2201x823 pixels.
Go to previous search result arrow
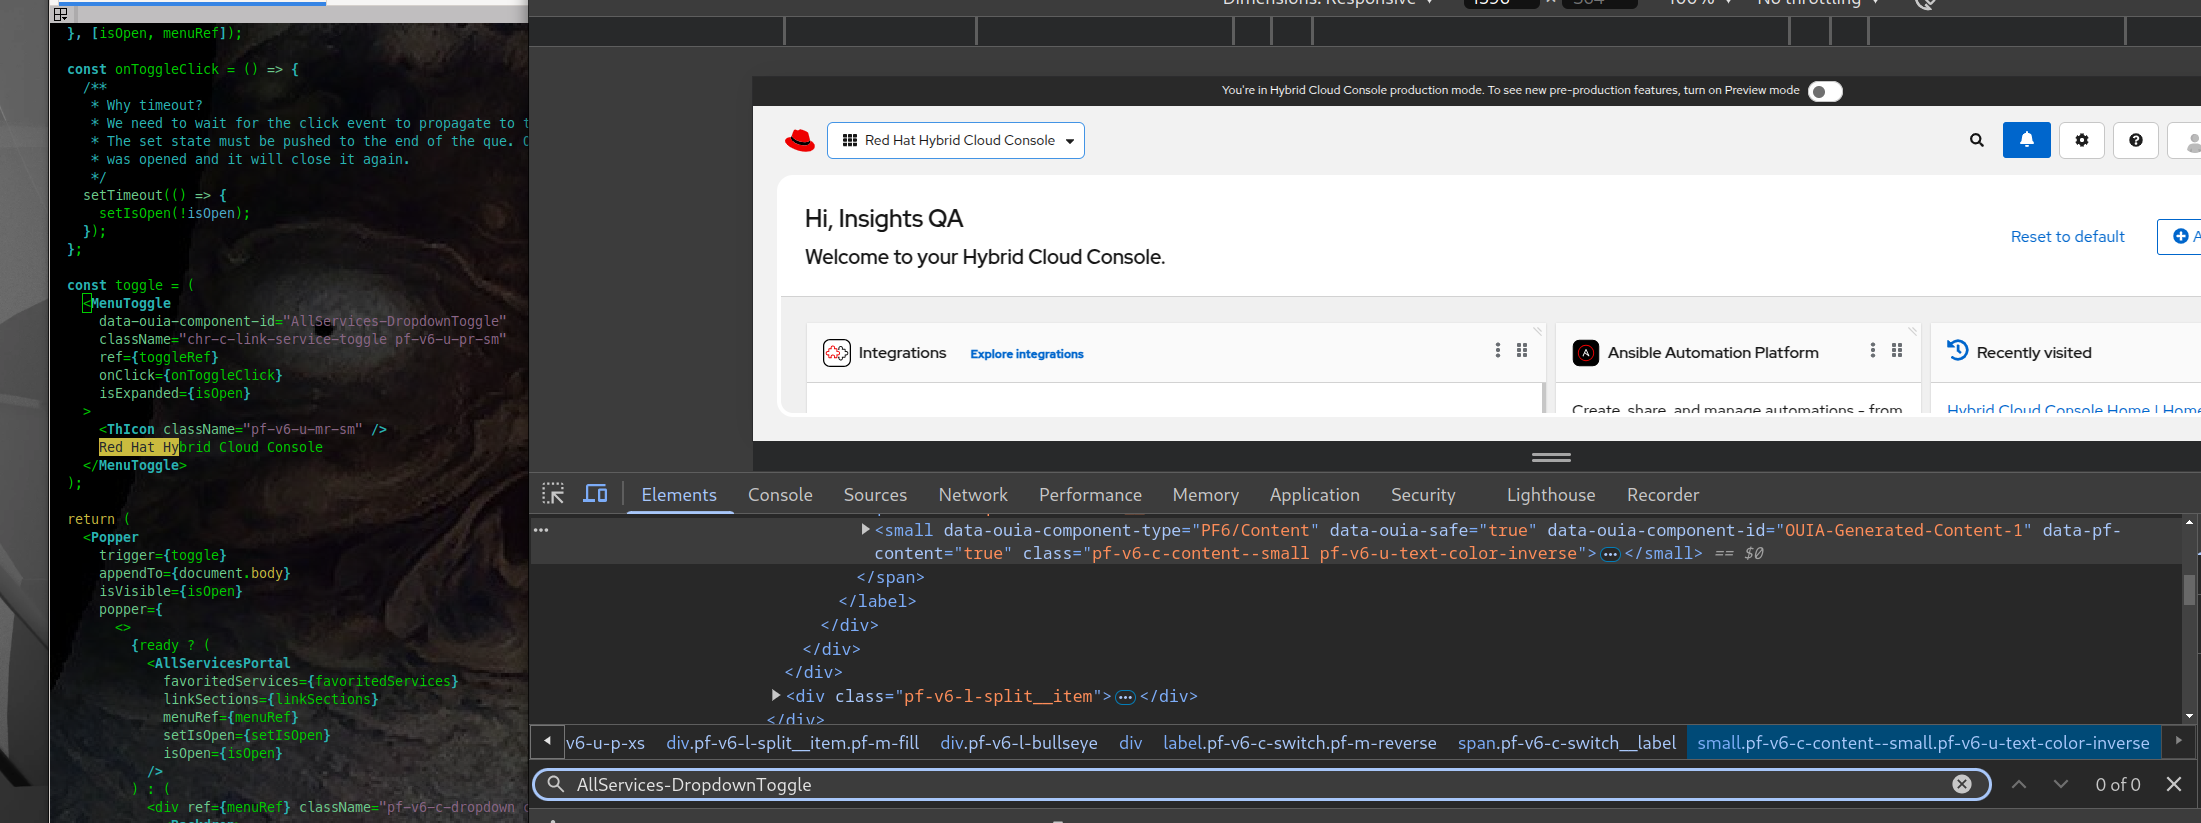point(2019,784)
